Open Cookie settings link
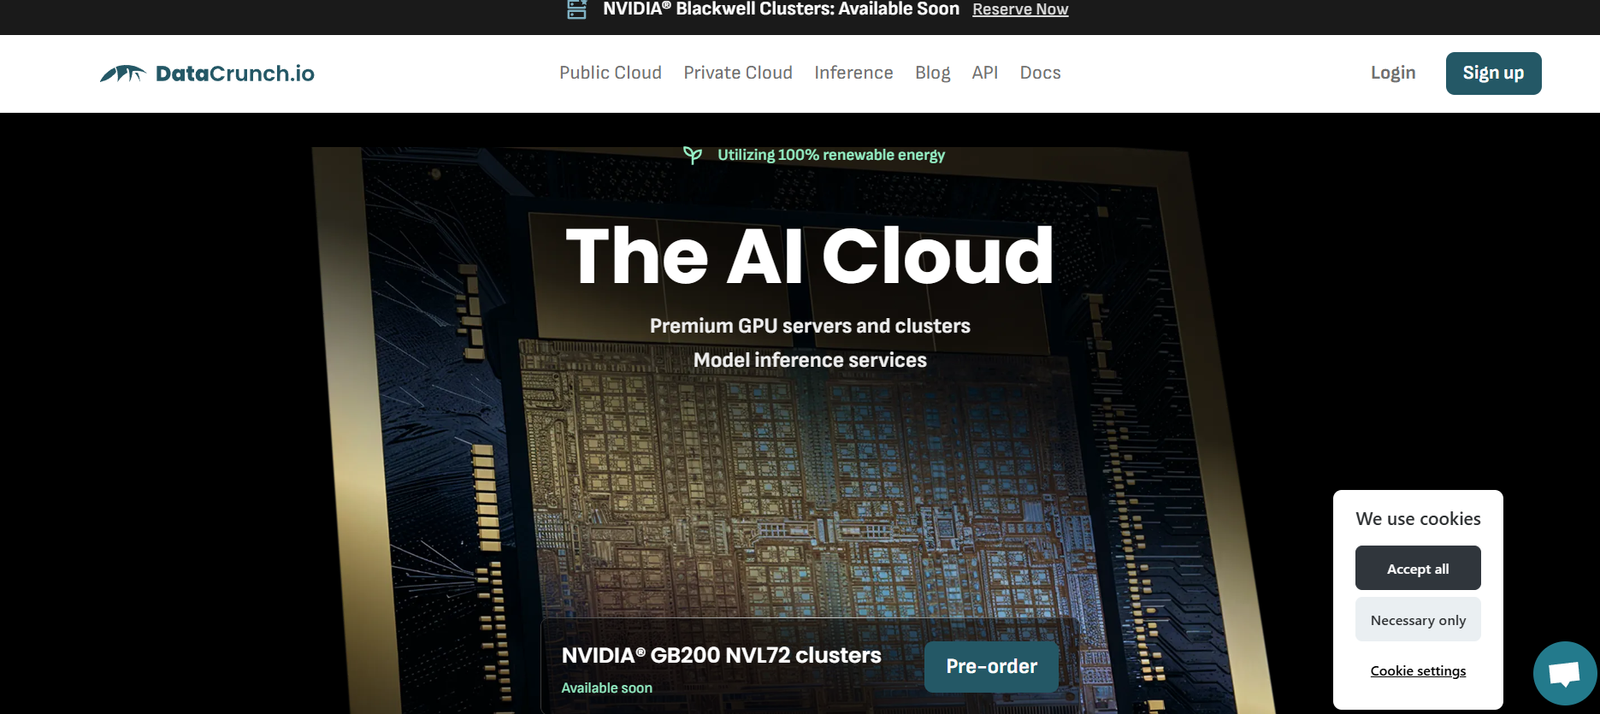The width and height of the screenshot is (1600, 714). (1417, 671)
